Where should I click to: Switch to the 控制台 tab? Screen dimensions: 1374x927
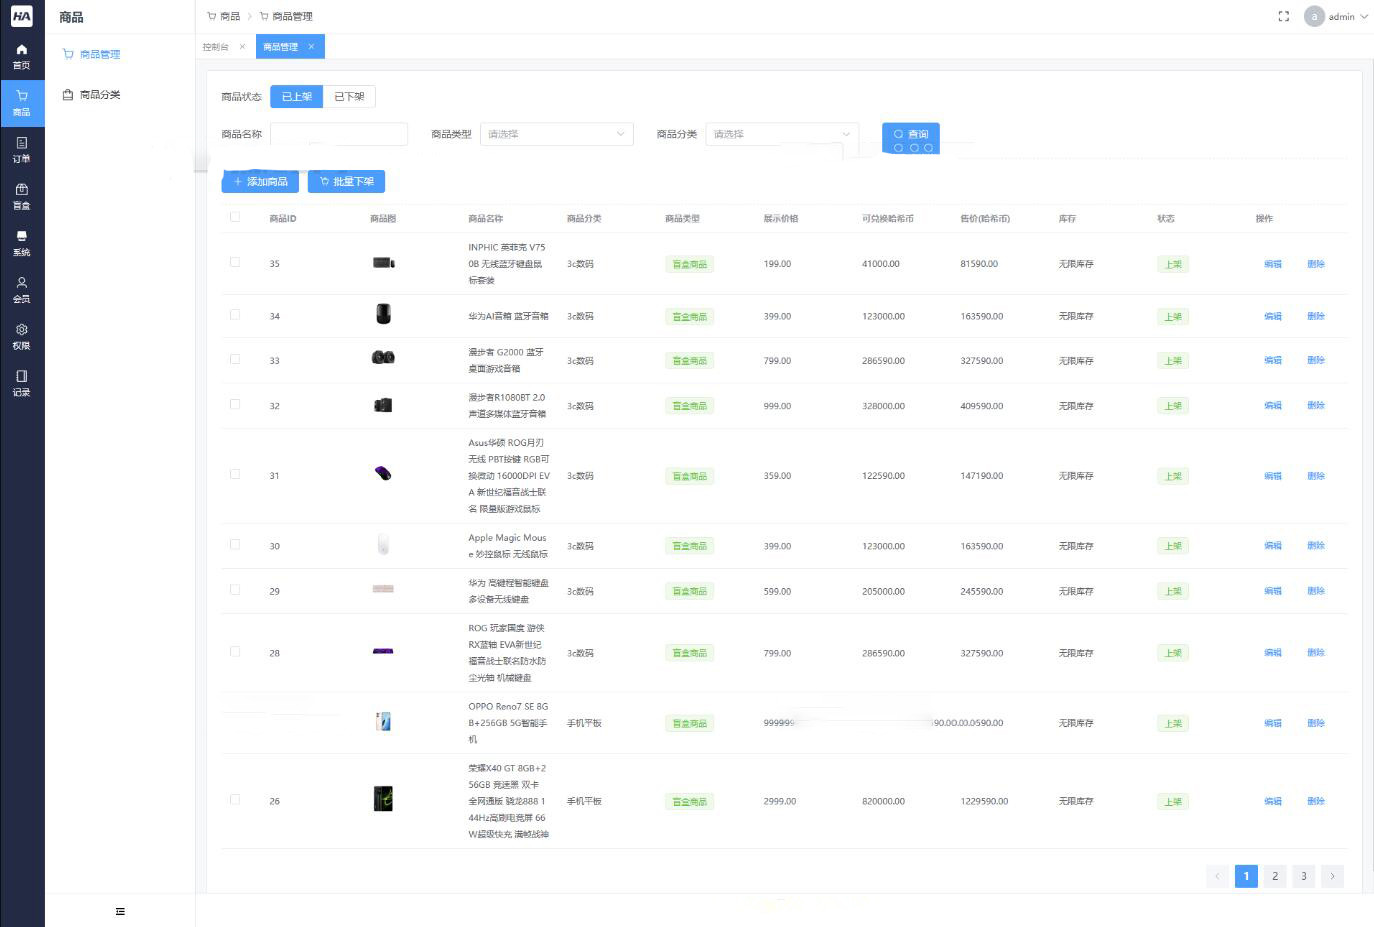(215, 47)
